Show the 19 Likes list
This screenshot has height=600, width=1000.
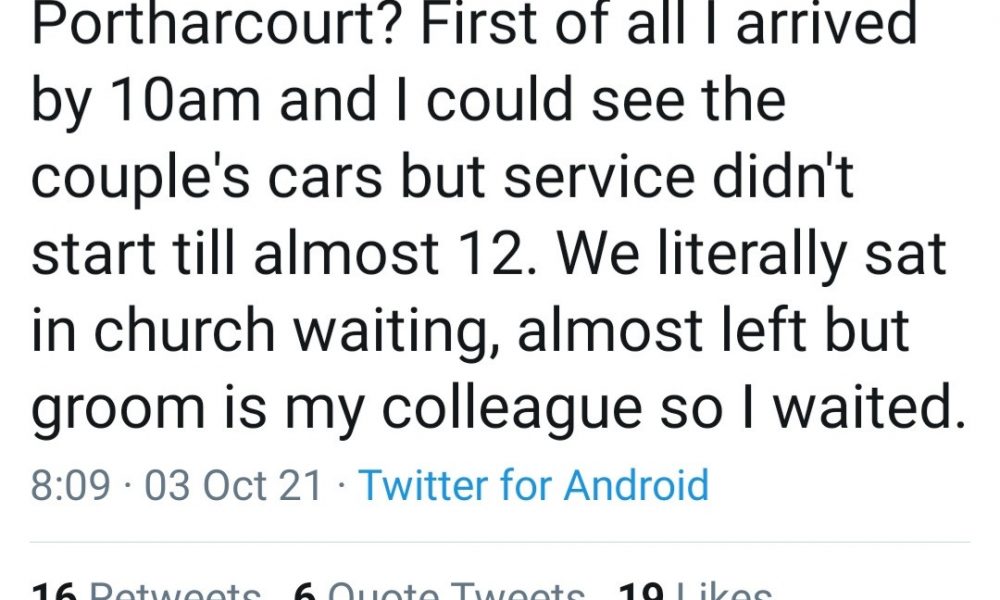pyautogui.click(x=695, y=592)
